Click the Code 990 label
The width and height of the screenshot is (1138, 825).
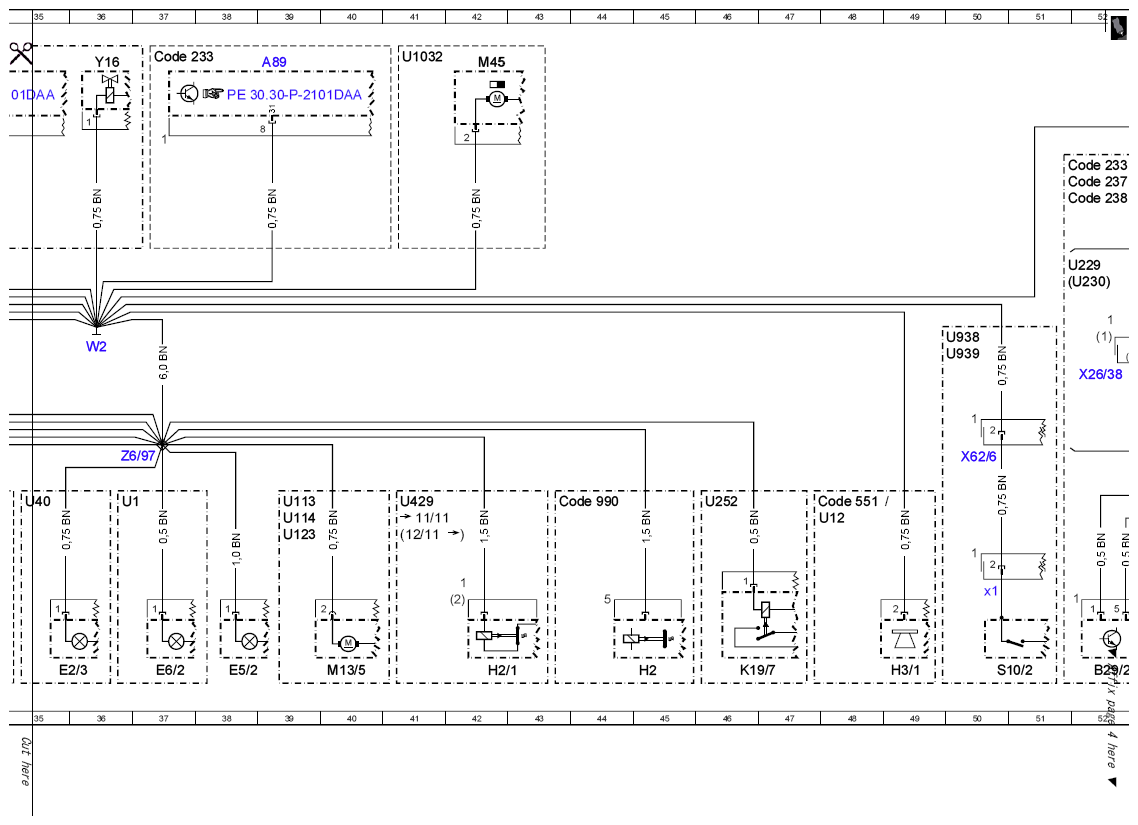pyautogui.click(x=589, y=501)
